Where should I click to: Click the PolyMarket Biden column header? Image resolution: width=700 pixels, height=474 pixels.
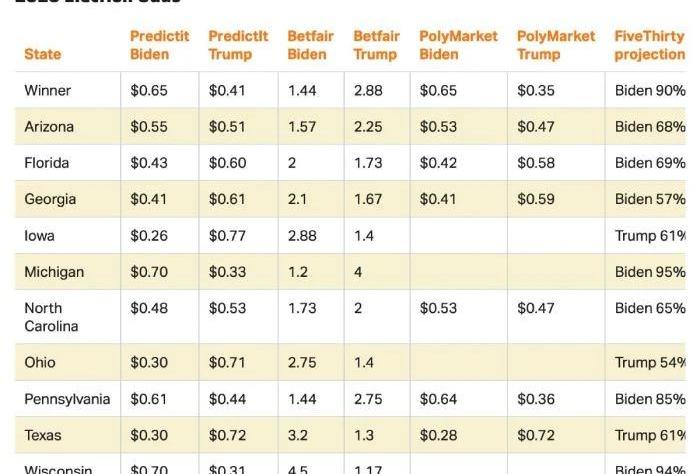[x=458, y=45]
